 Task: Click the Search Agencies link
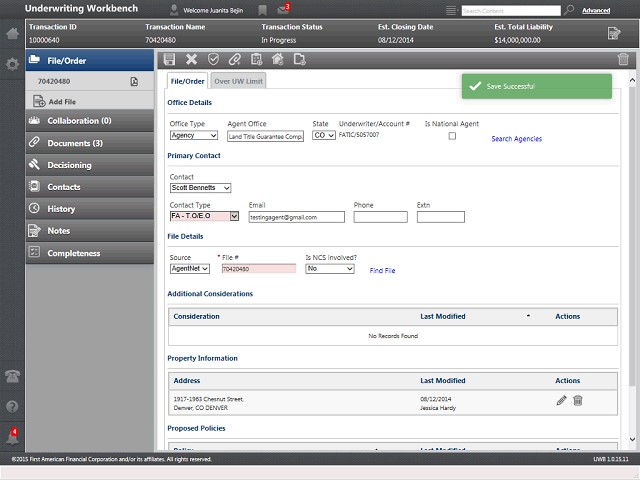tap(516, 139)
